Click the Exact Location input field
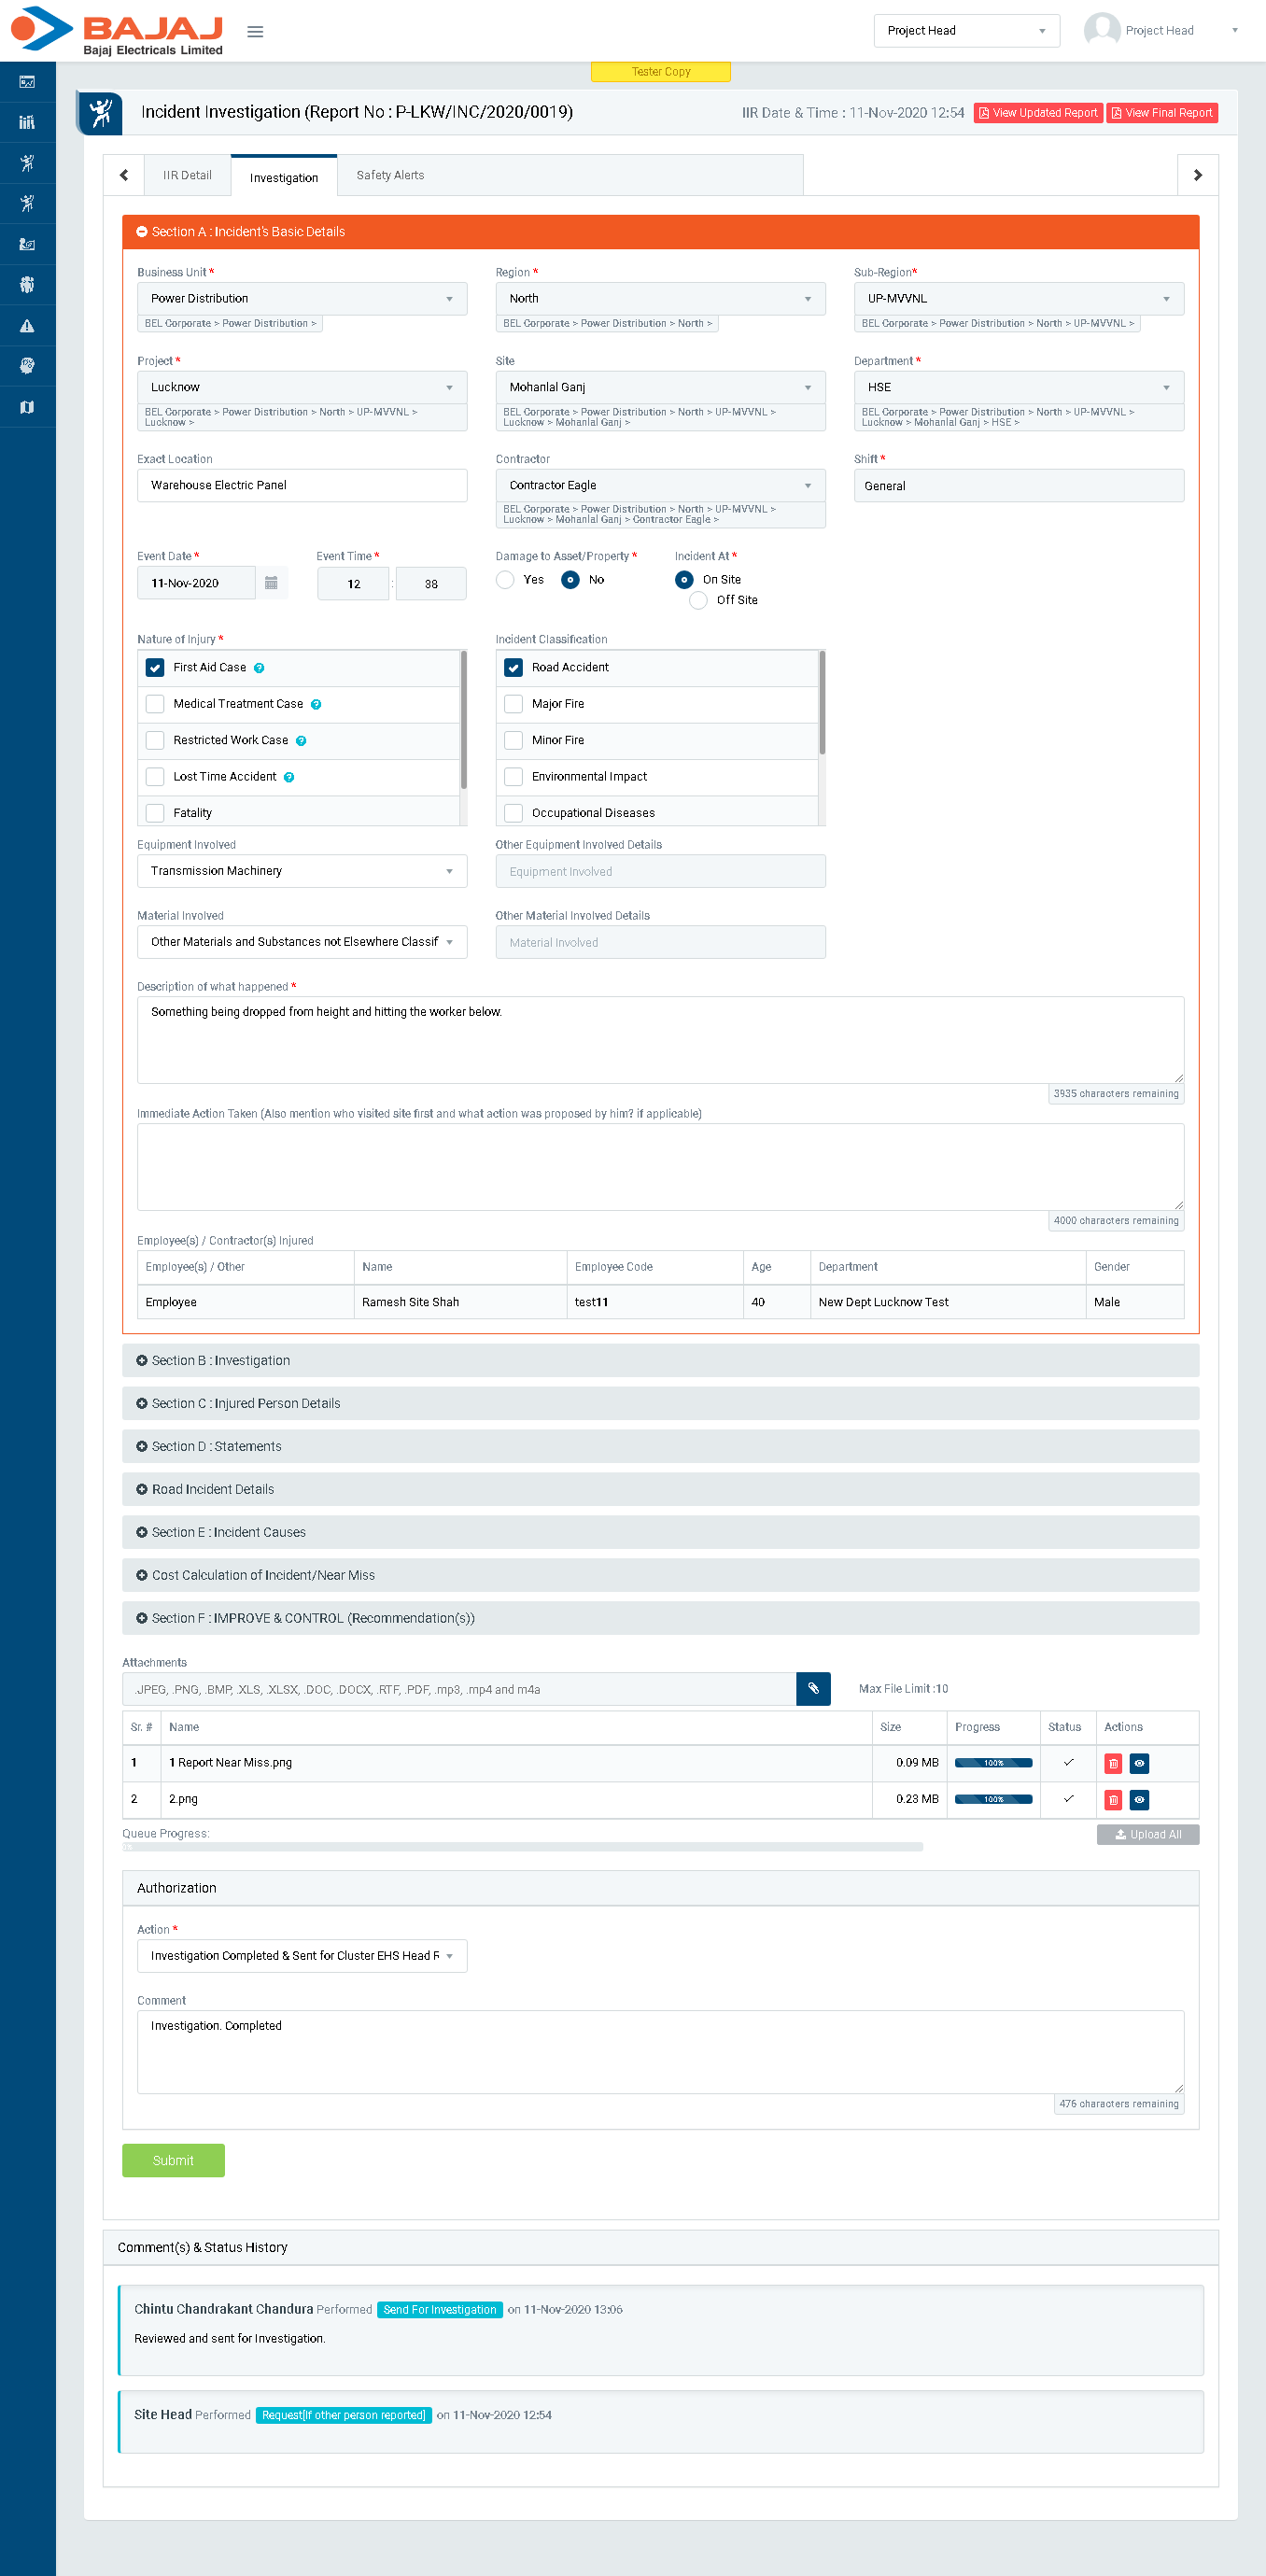Image resolution: width=1266 pixels, height=2576 pixels. tap(301, 486)
